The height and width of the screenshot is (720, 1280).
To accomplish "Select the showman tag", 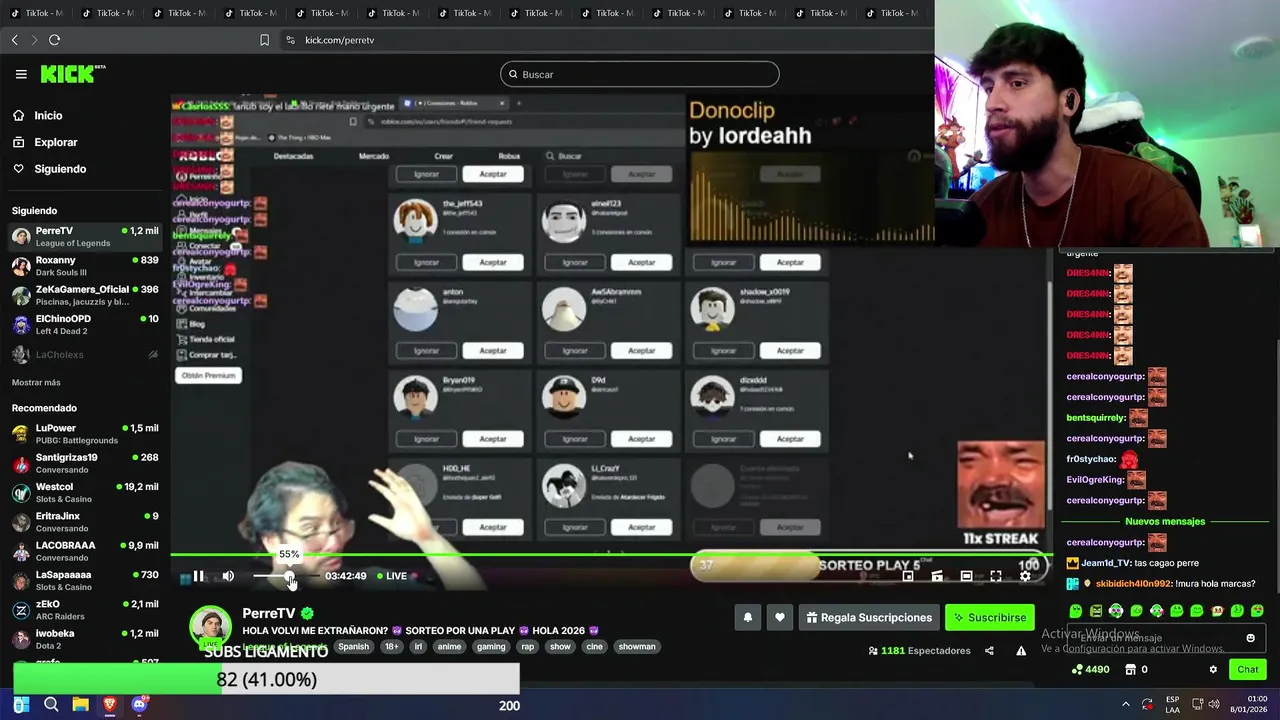I will point(637,647).
